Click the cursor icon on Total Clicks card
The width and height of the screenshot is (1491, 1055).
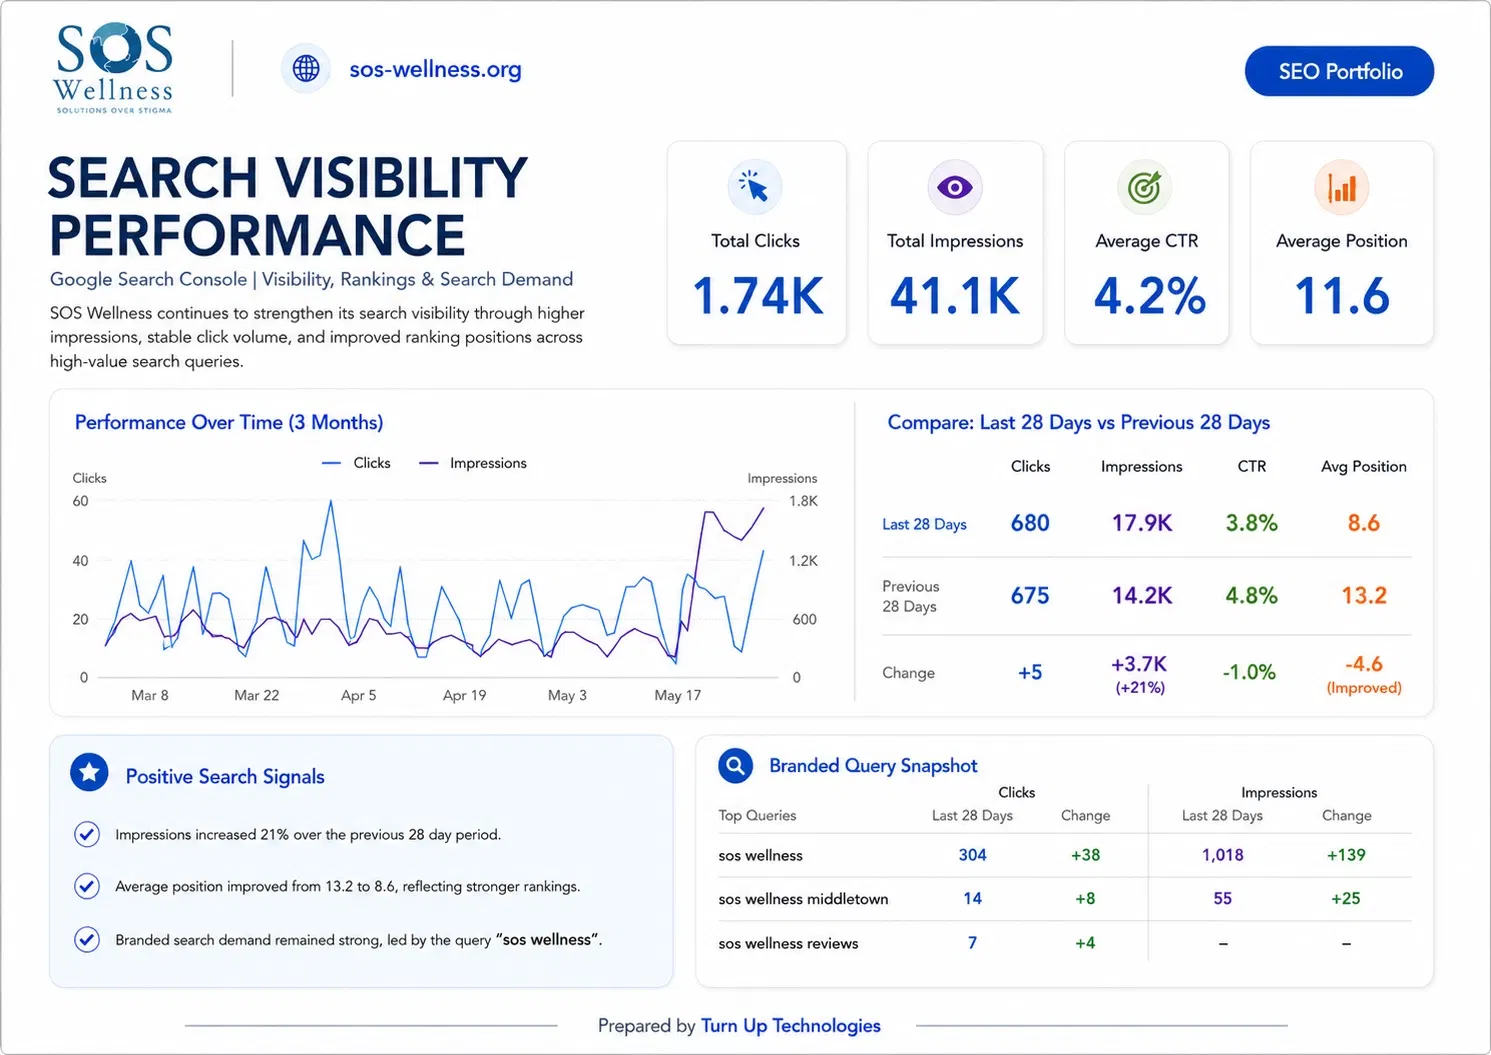tap(754, 187)
